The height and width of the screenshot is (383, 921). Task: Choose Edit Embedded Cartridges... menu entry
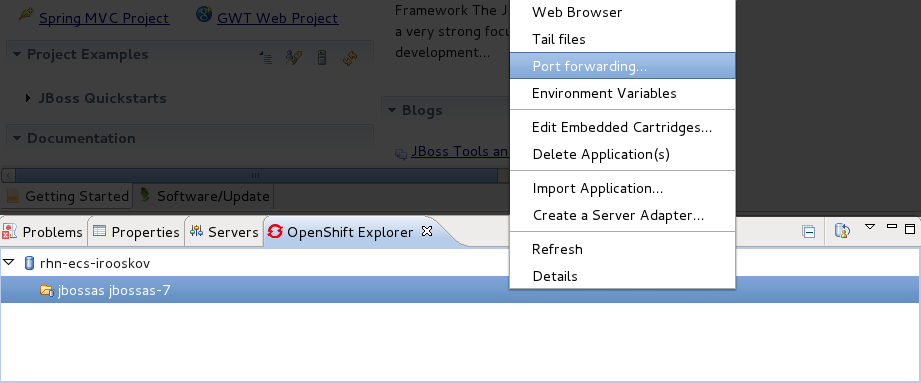[x=622, y=127]
